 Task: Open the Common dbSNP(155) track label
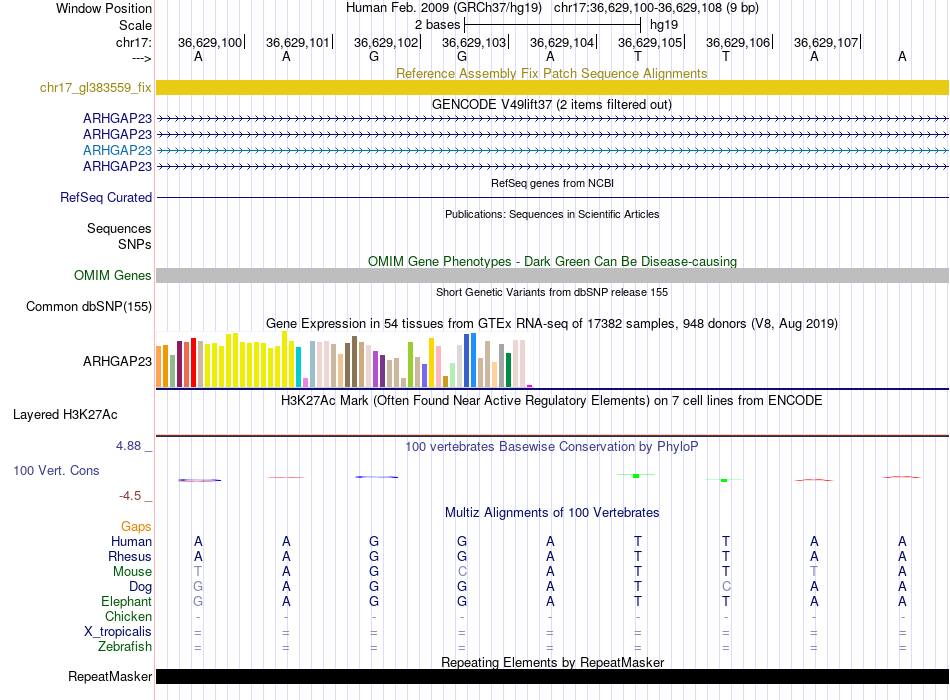(x=89, y=307)
